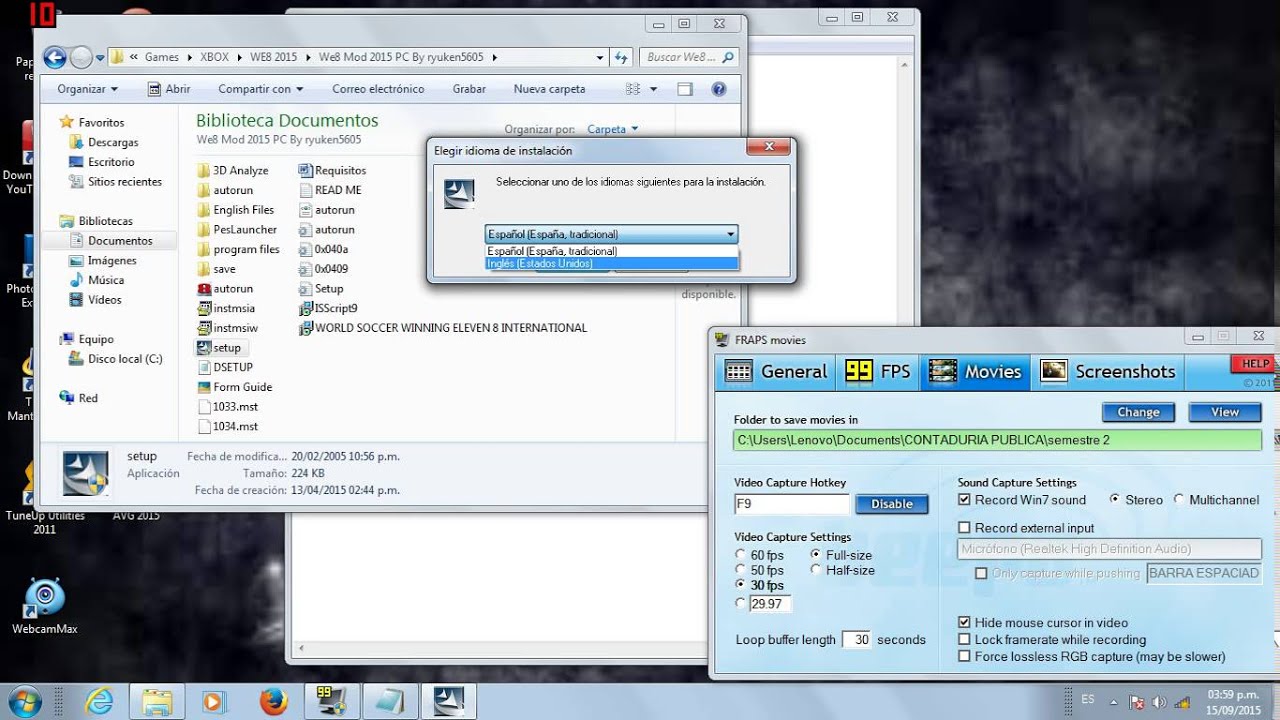Open the installation language combo box
This screenshot has height=720, width=1280.
611,234
